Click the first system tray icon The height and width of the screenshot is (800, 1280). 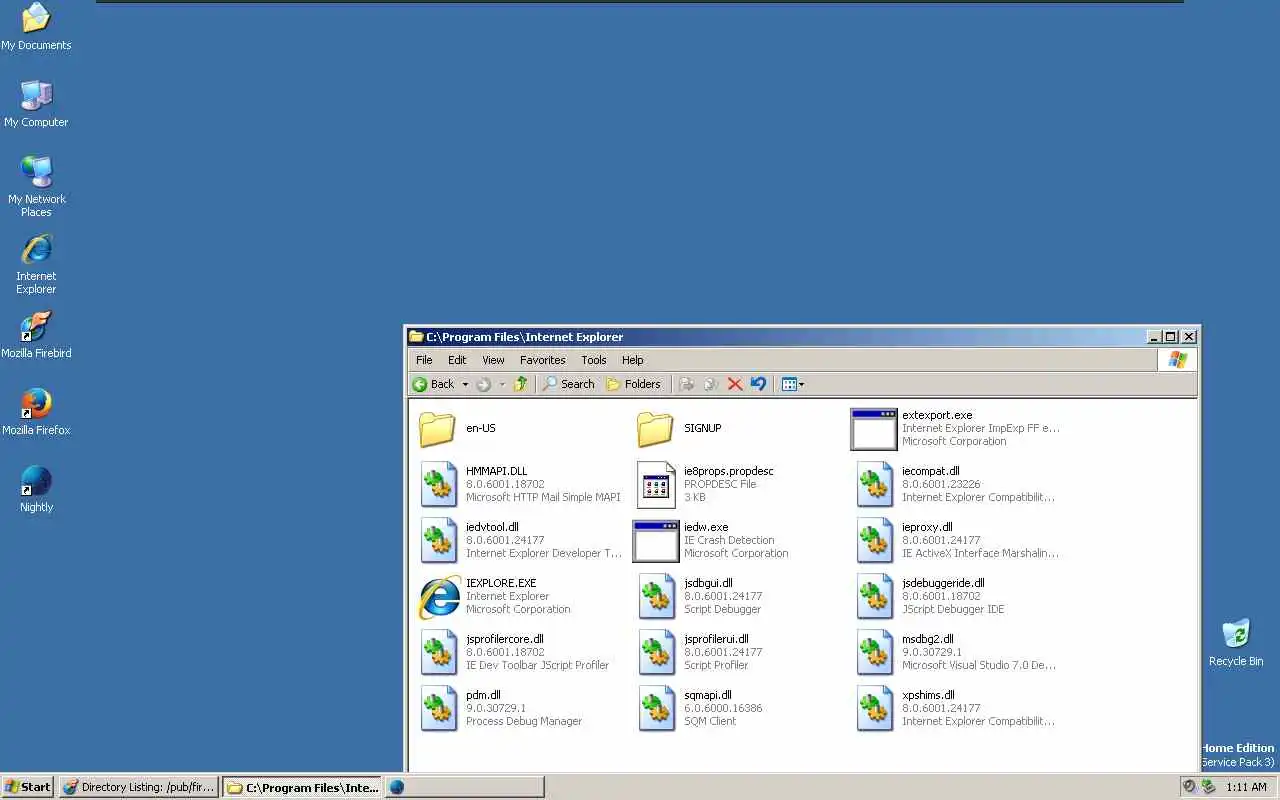pos(1189,787)
